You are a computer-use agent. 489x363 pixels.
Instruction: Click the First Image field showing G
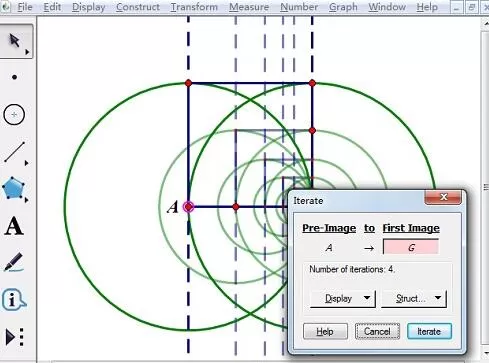pos(411,247)
